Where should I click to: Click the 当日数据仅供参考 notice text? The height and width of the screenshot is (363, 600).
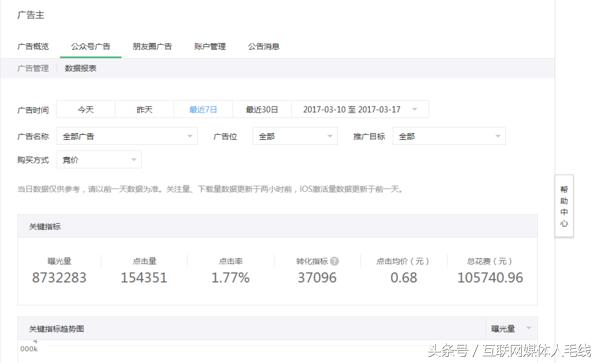210,189
